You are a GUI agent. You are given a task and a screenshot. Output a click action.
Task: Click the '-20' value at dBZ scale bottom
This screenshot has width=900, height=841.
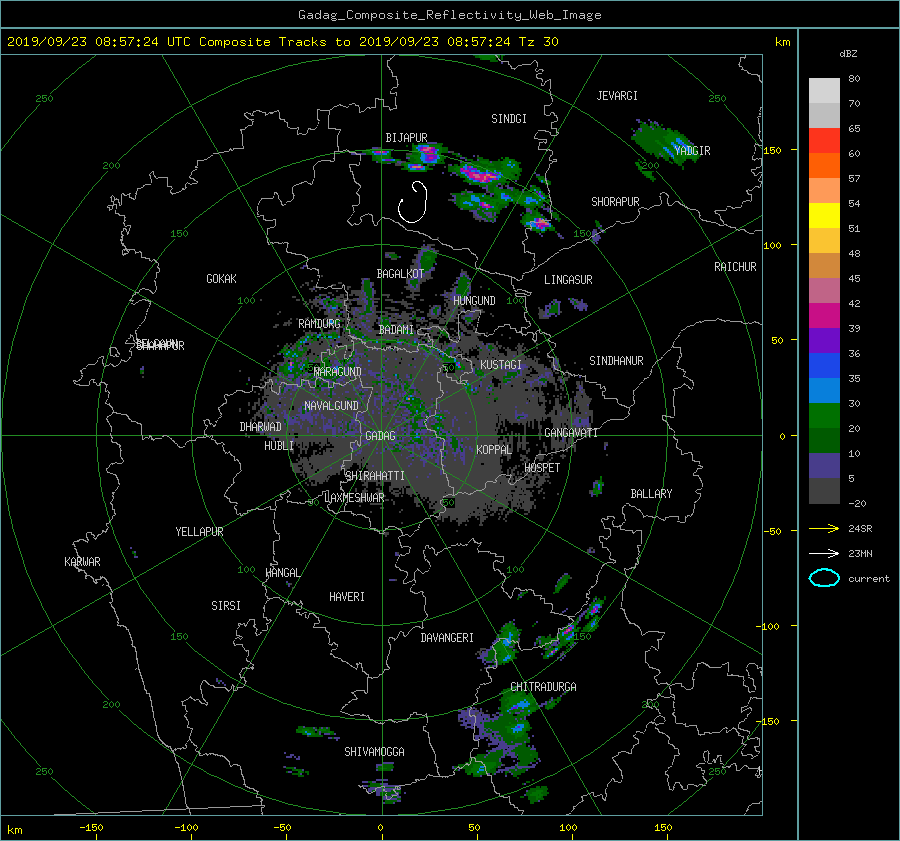(857, 503)
